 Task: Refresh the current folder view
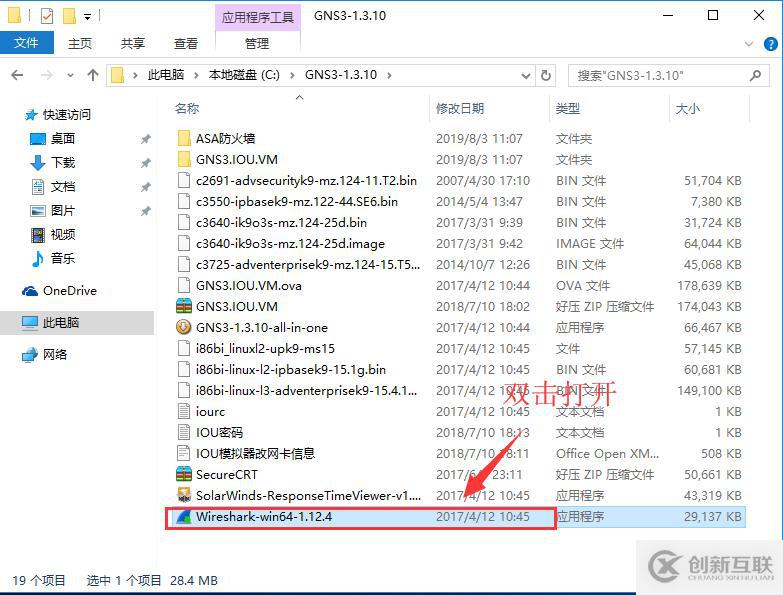[546, 75]
